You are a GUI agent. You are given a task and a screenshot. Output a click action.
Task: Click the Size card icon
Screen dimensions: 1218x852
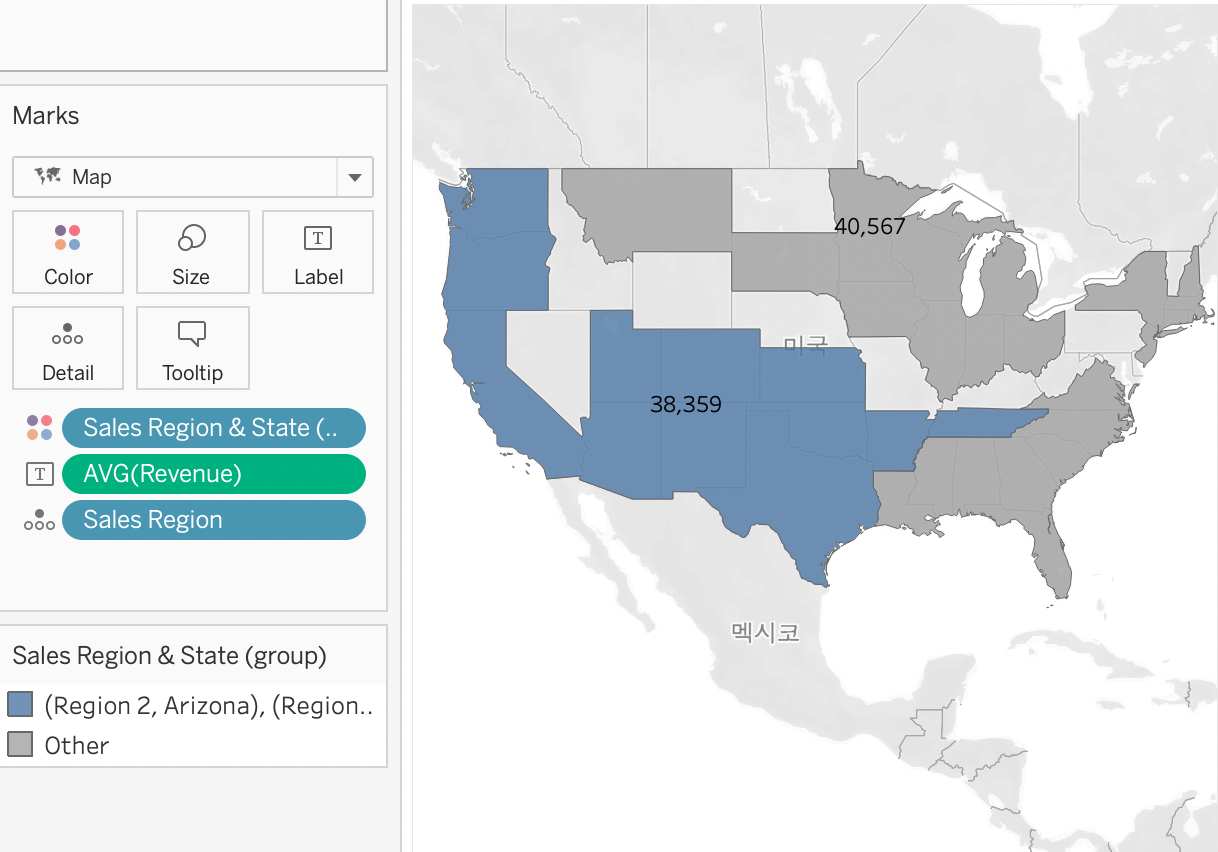point(191,238)
